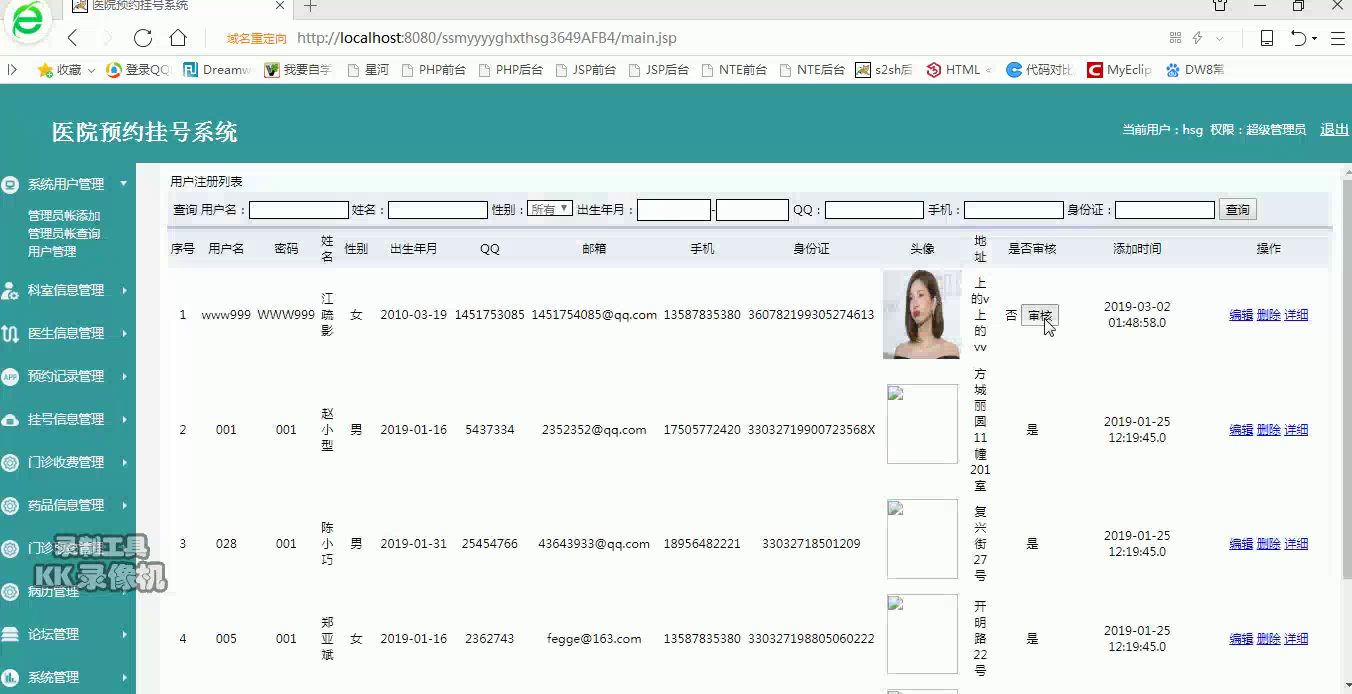Click the fegge@163.com email cell
This screenshot has width=1352, height=694.
tap(594, 639)
